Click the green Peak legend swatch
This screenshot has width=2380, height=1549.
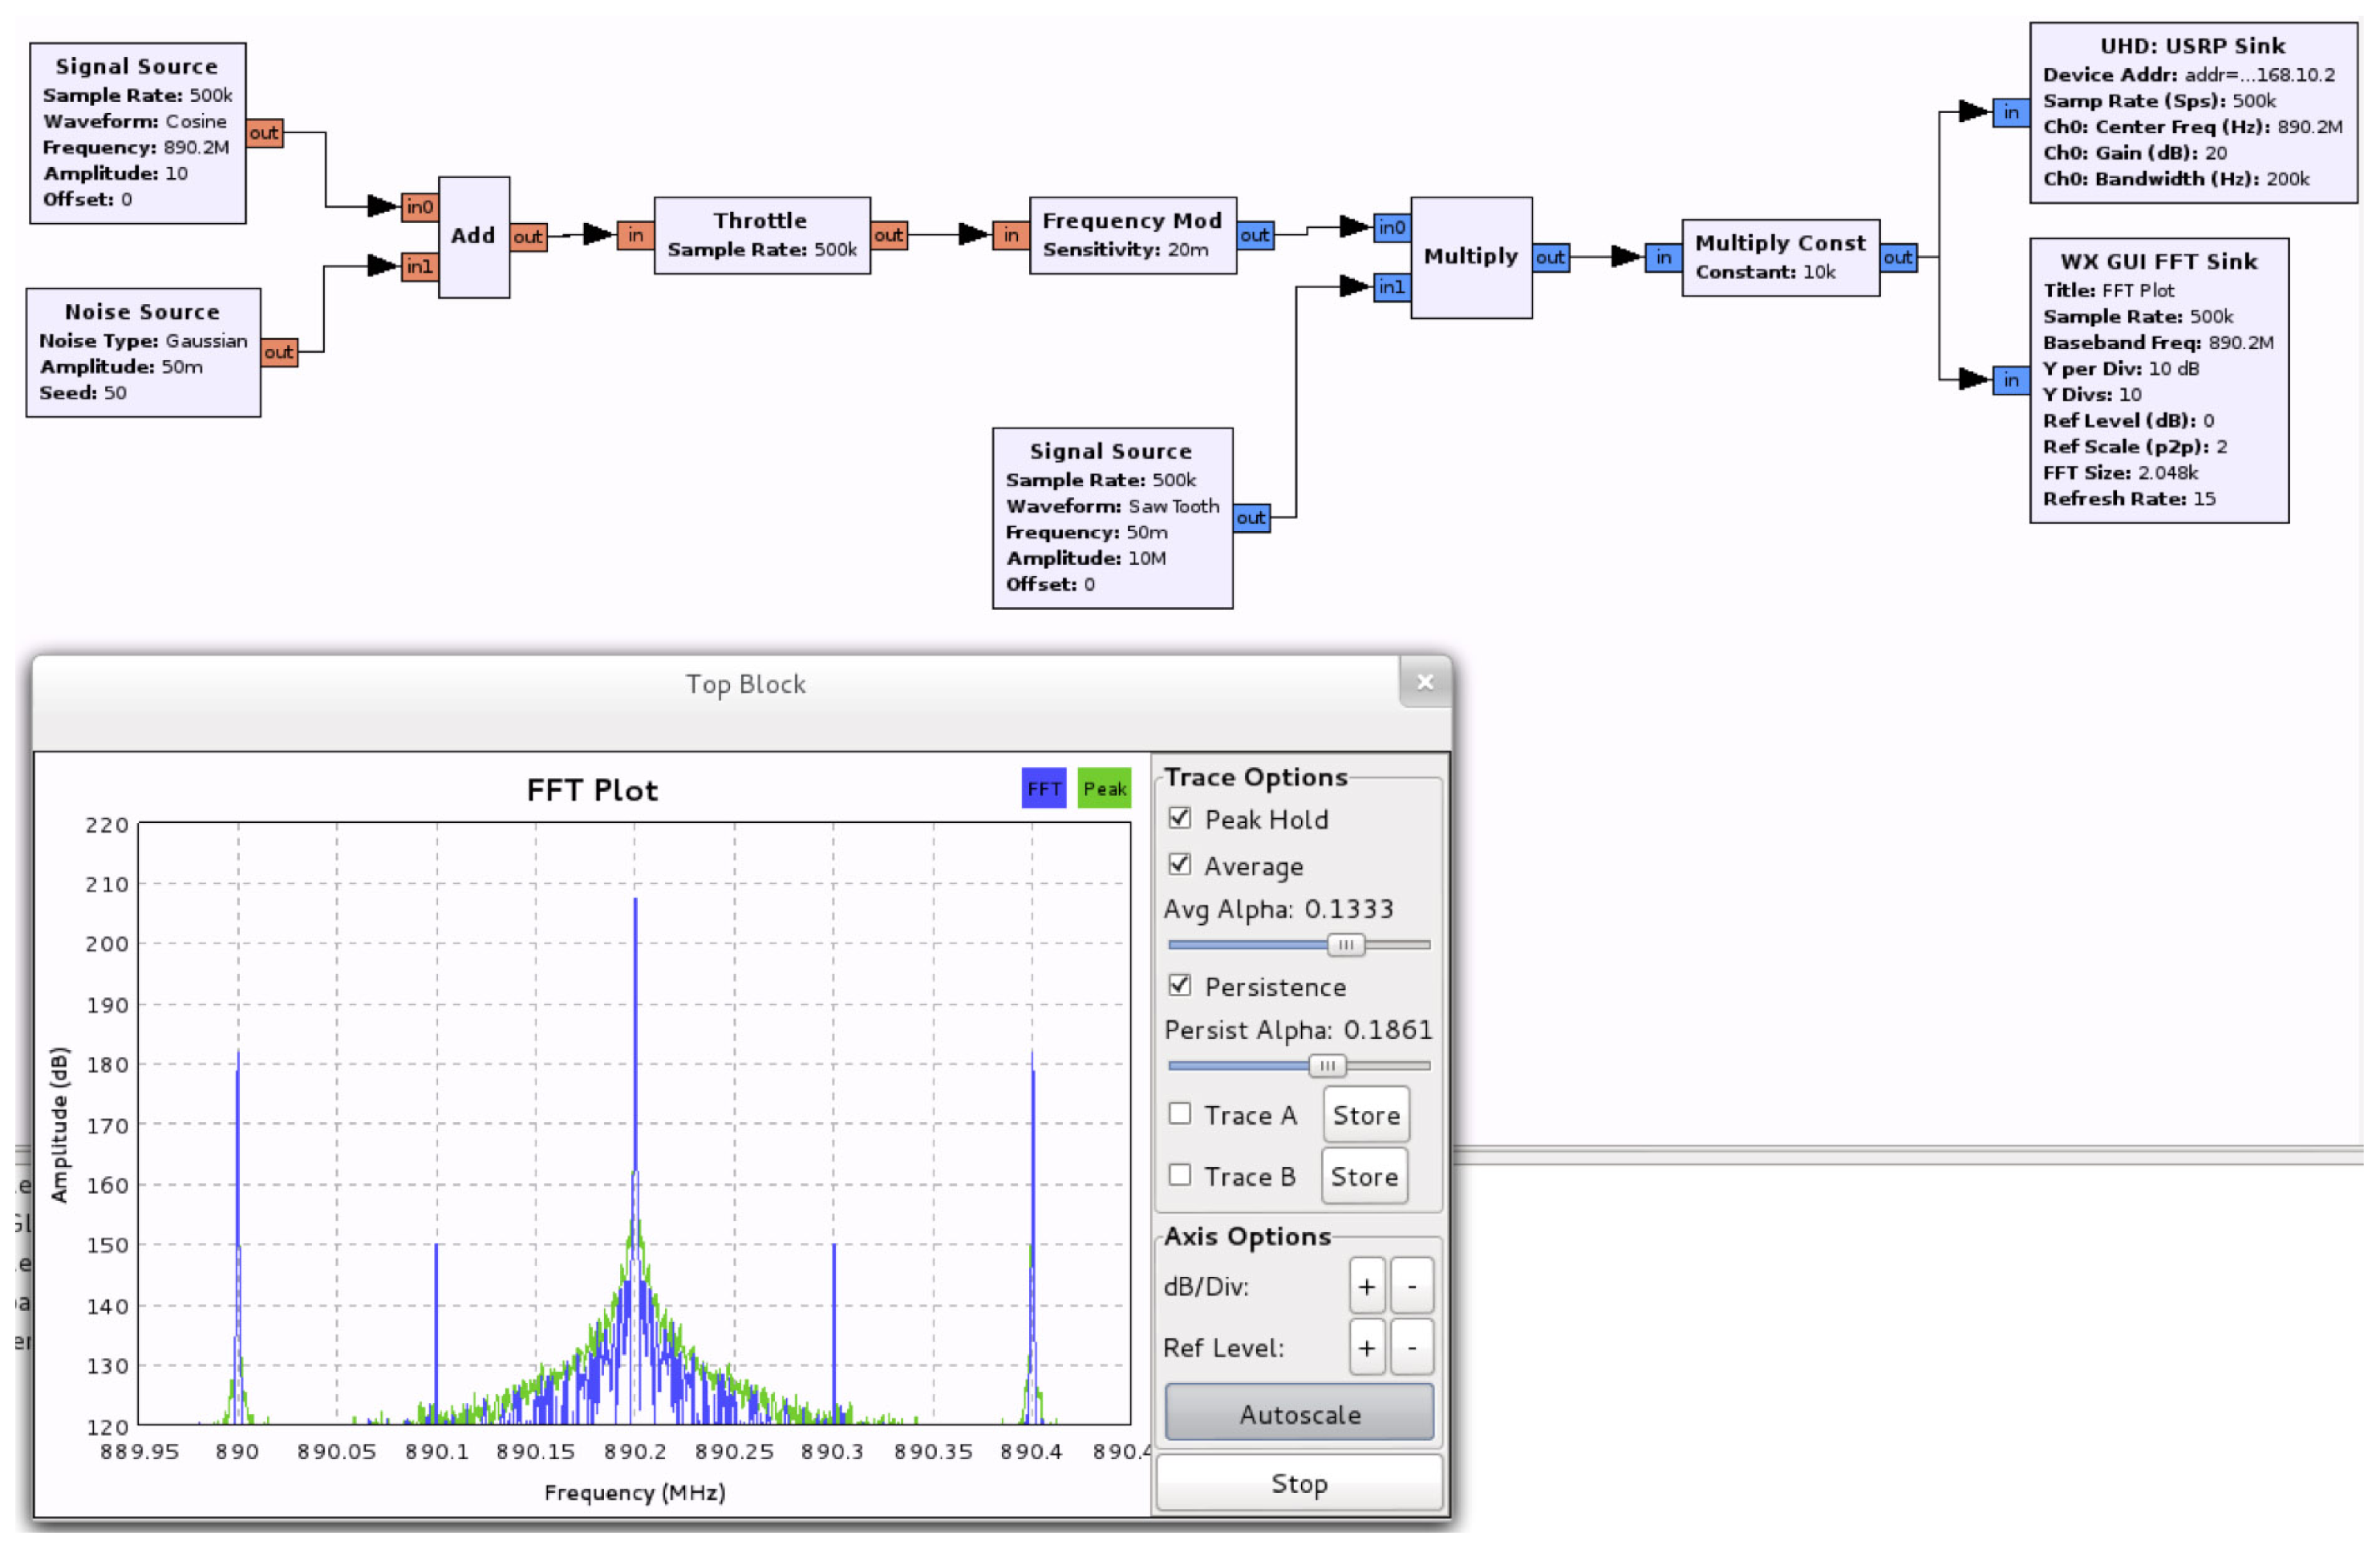[1104, 789]
